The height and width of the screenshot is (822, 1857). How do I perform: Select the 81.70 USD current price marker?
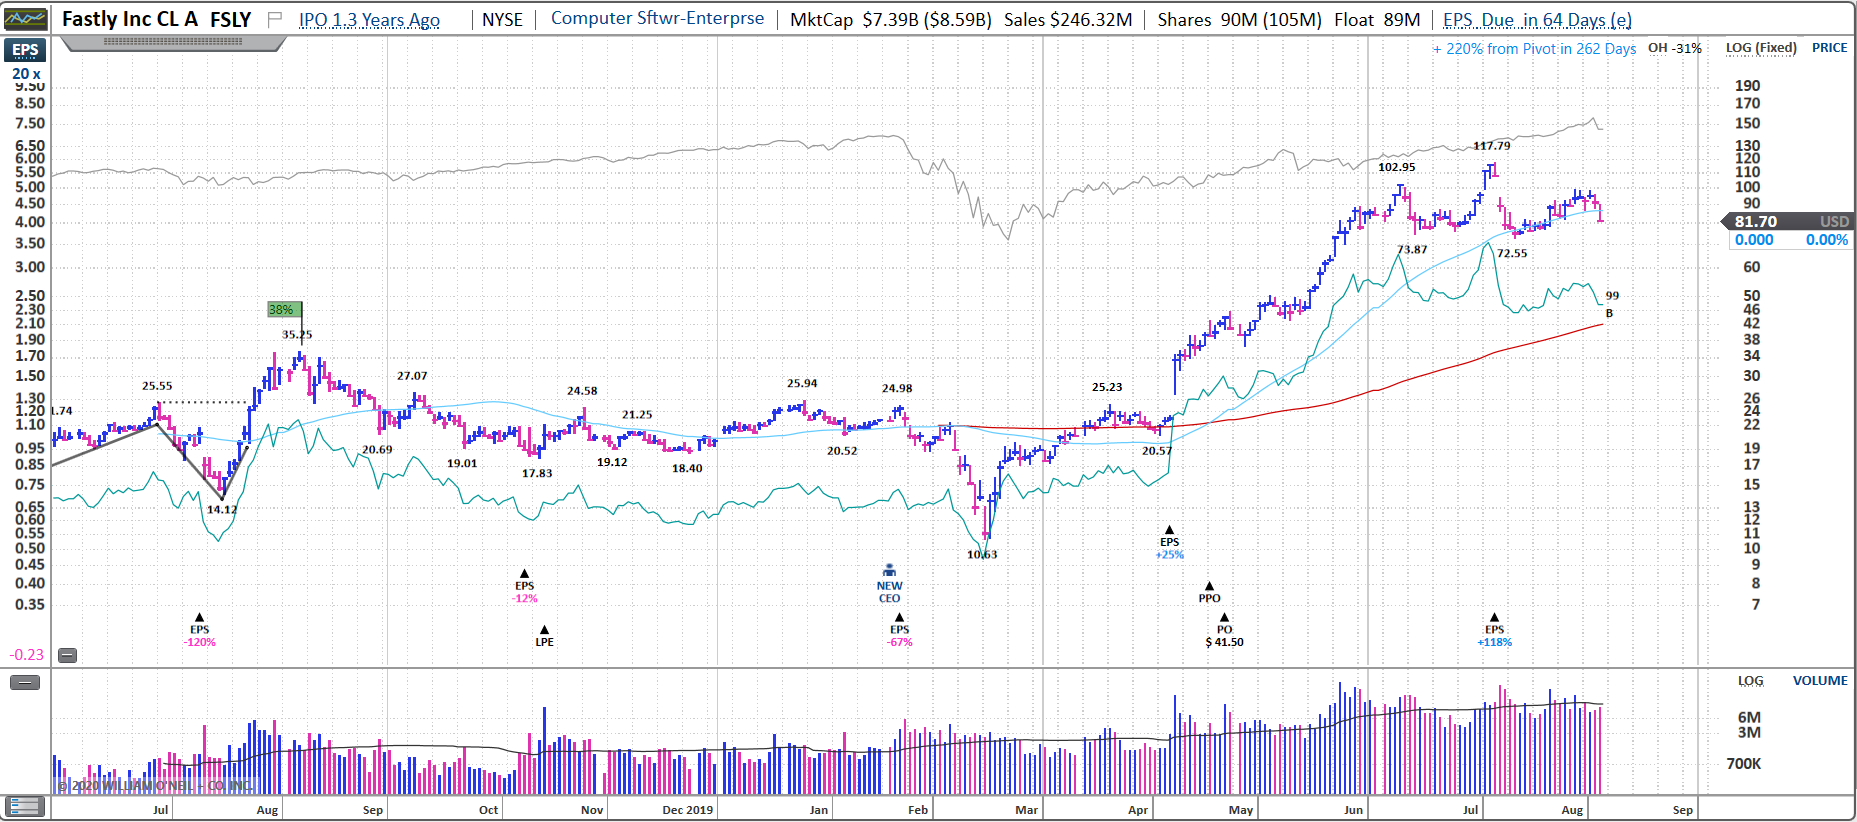[1786, 221]
